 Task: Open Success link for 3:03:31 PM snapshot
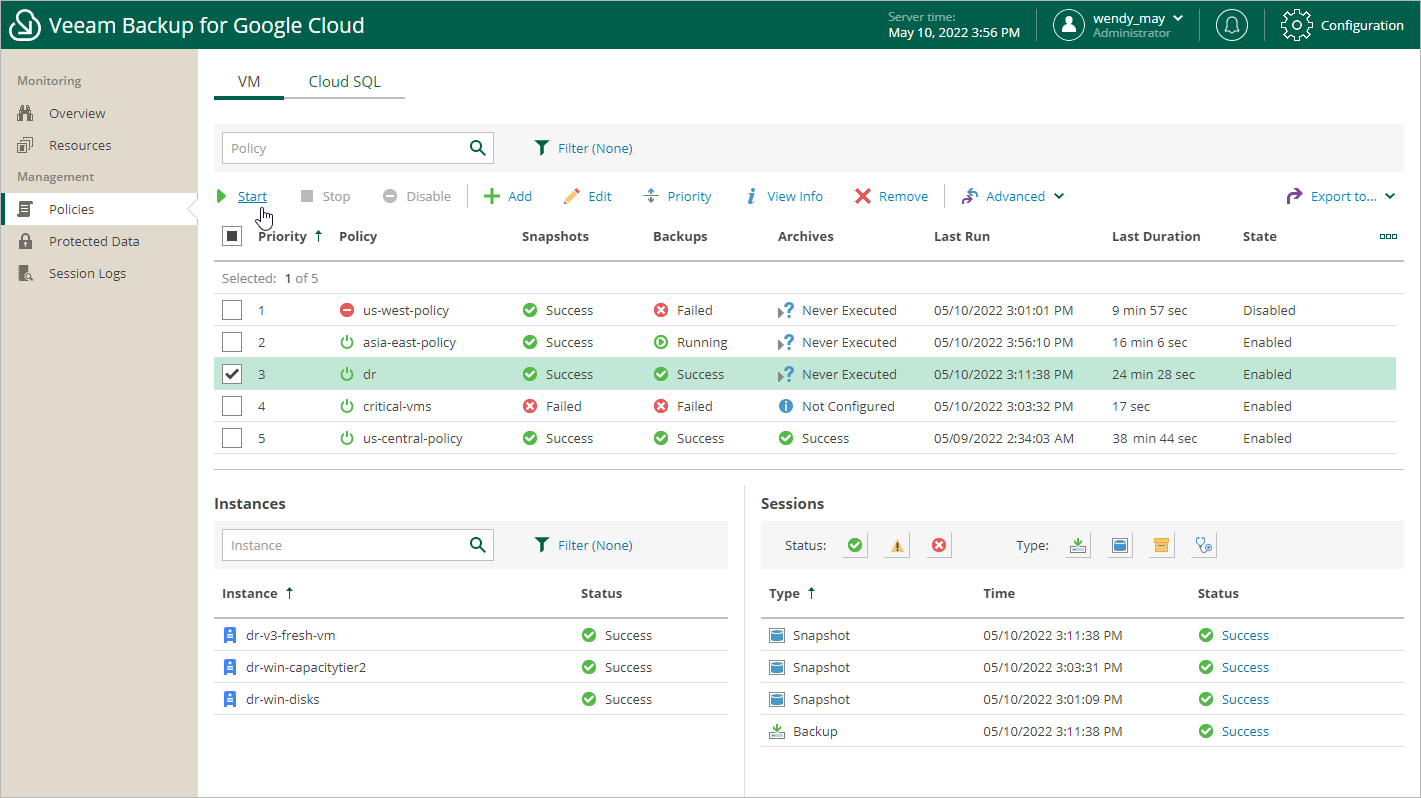tap(1245, 667)
